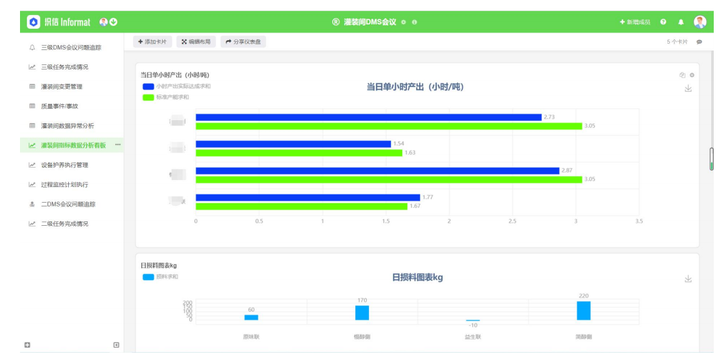The height and width of the screenshot is (364, 720).
Task: Click the copy icon on the first chart card
Action: pos(682,75)
